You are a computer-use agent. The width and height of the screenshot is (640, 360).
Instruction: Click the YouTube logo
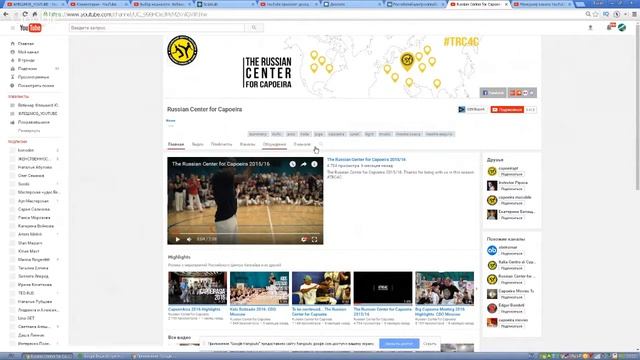(31, 28)
